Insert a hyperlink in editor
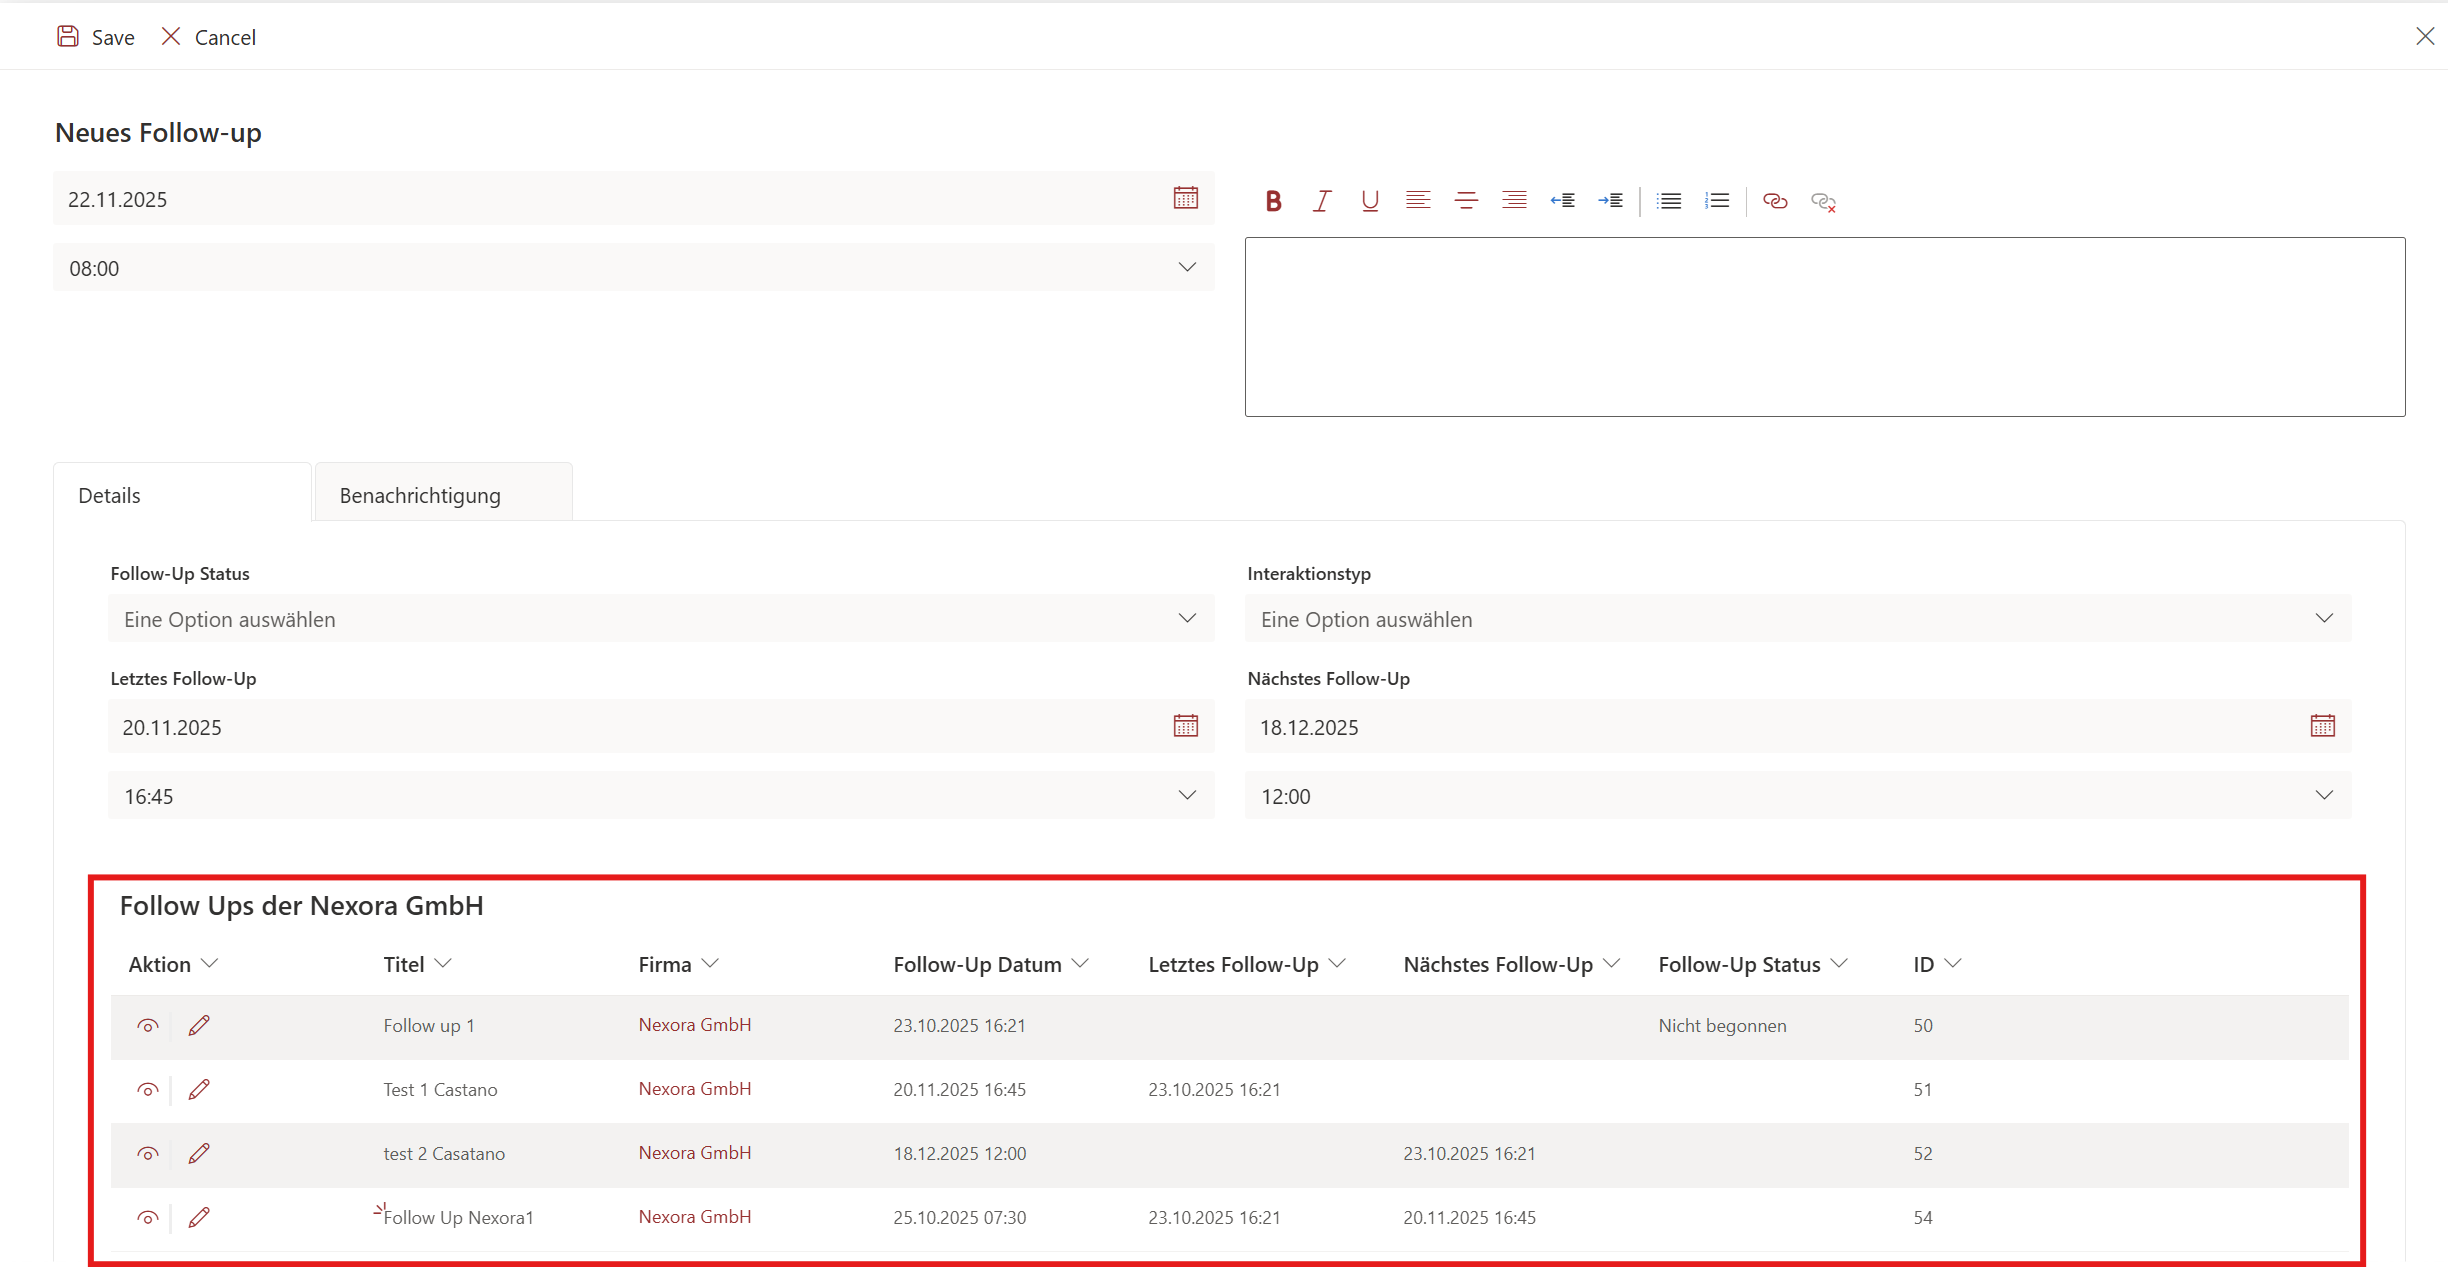This screenshot has height=1267, width=2448. pos(1775,201)
